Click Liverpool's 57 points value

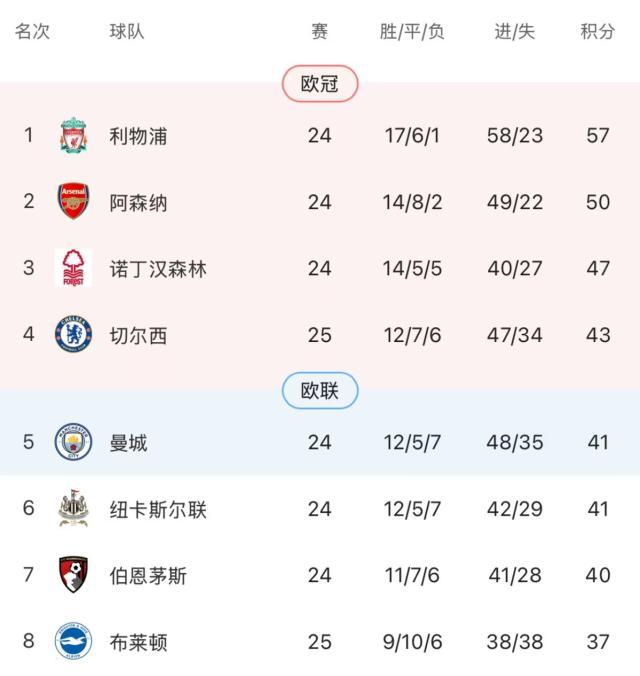(x=598, y=135)
